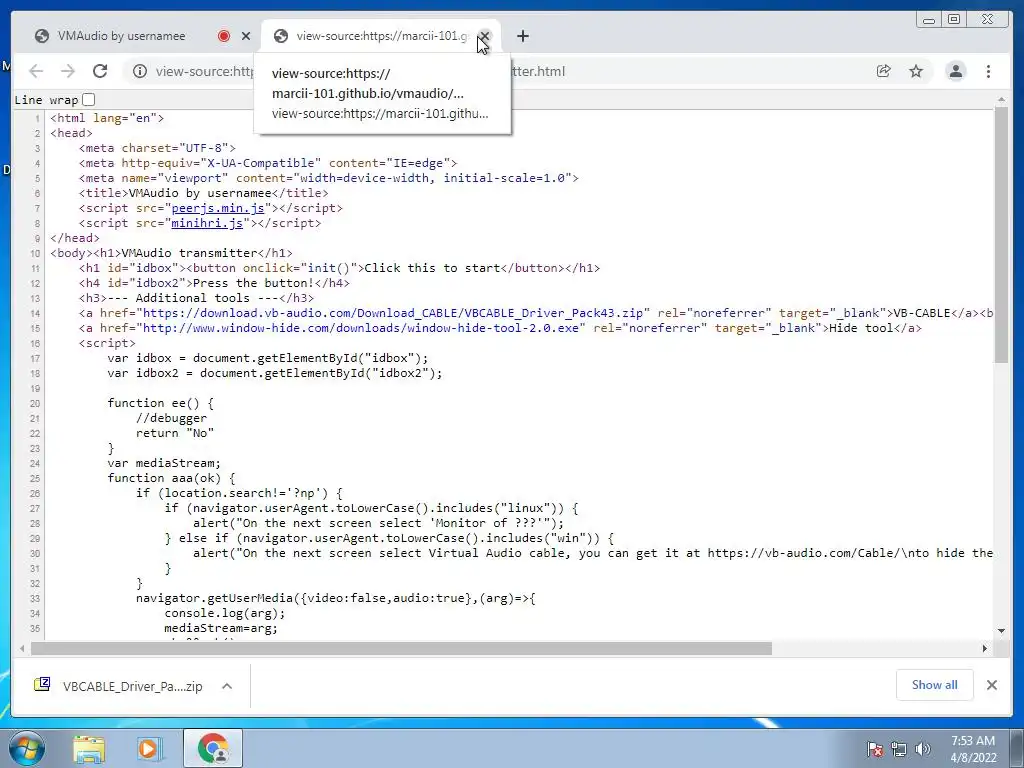Toggle the Line wrap checkbox

(89, 100)
